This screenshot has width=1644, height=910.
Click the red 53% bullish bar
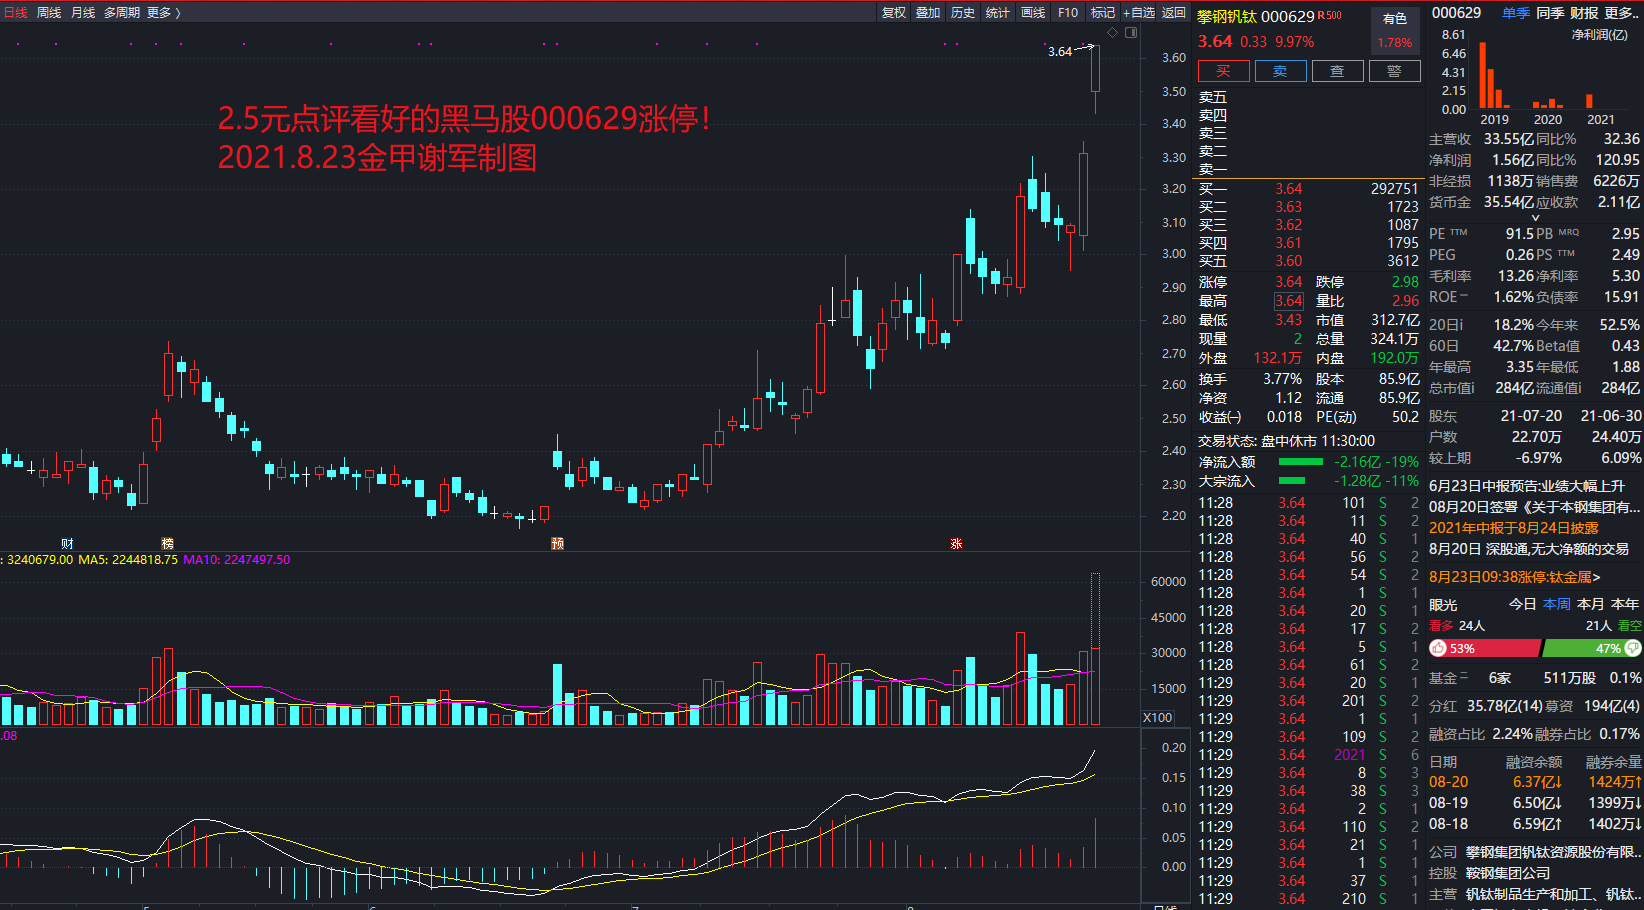(1486, 648)
